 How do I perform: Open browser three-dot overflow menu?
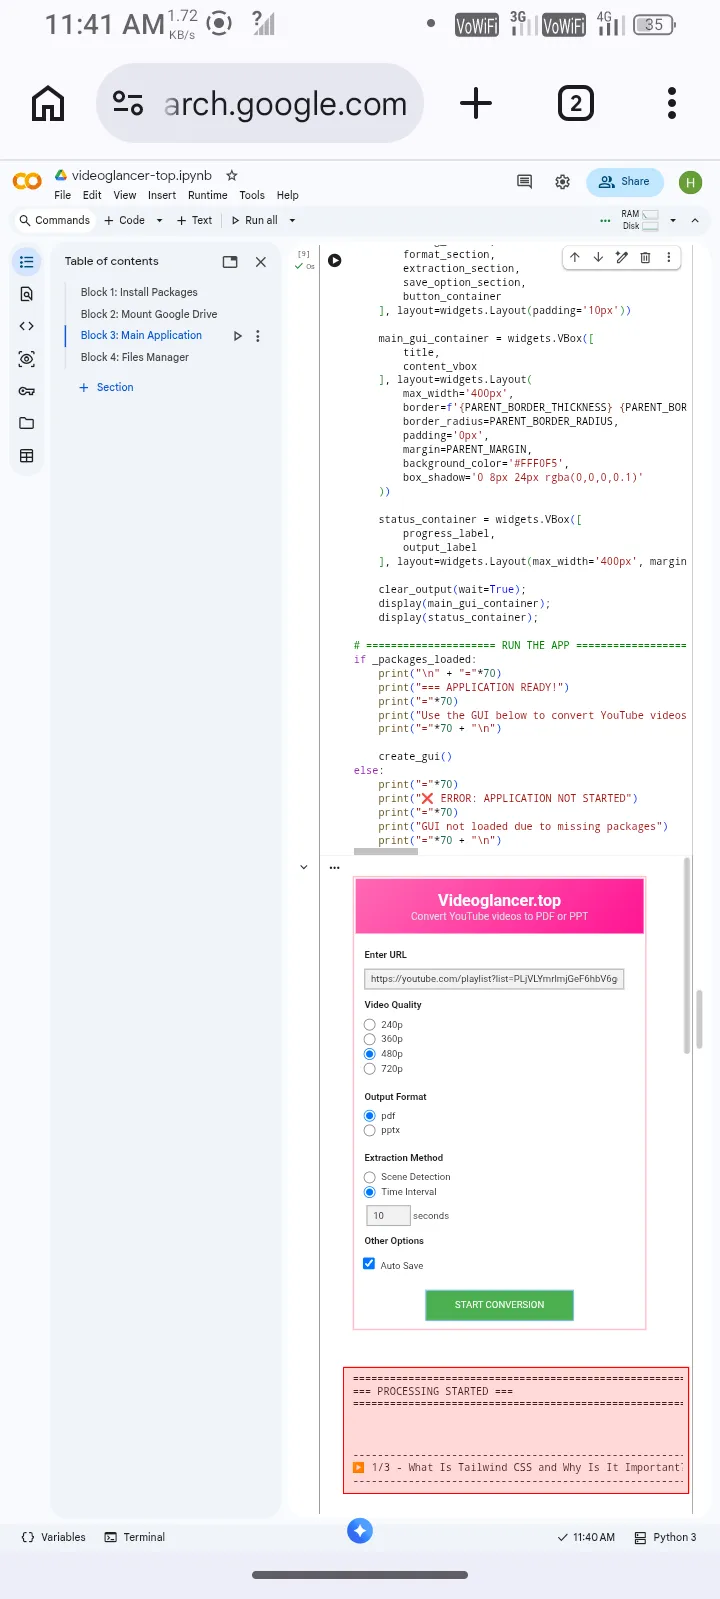tap(672, 103)
